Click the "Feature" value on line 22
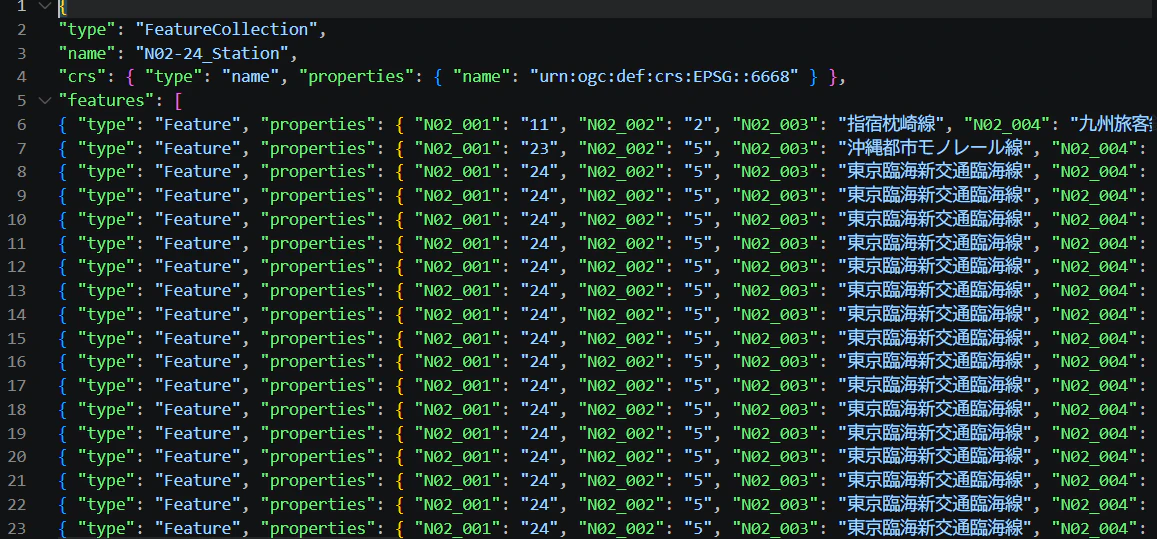 [x=198, y=504]
